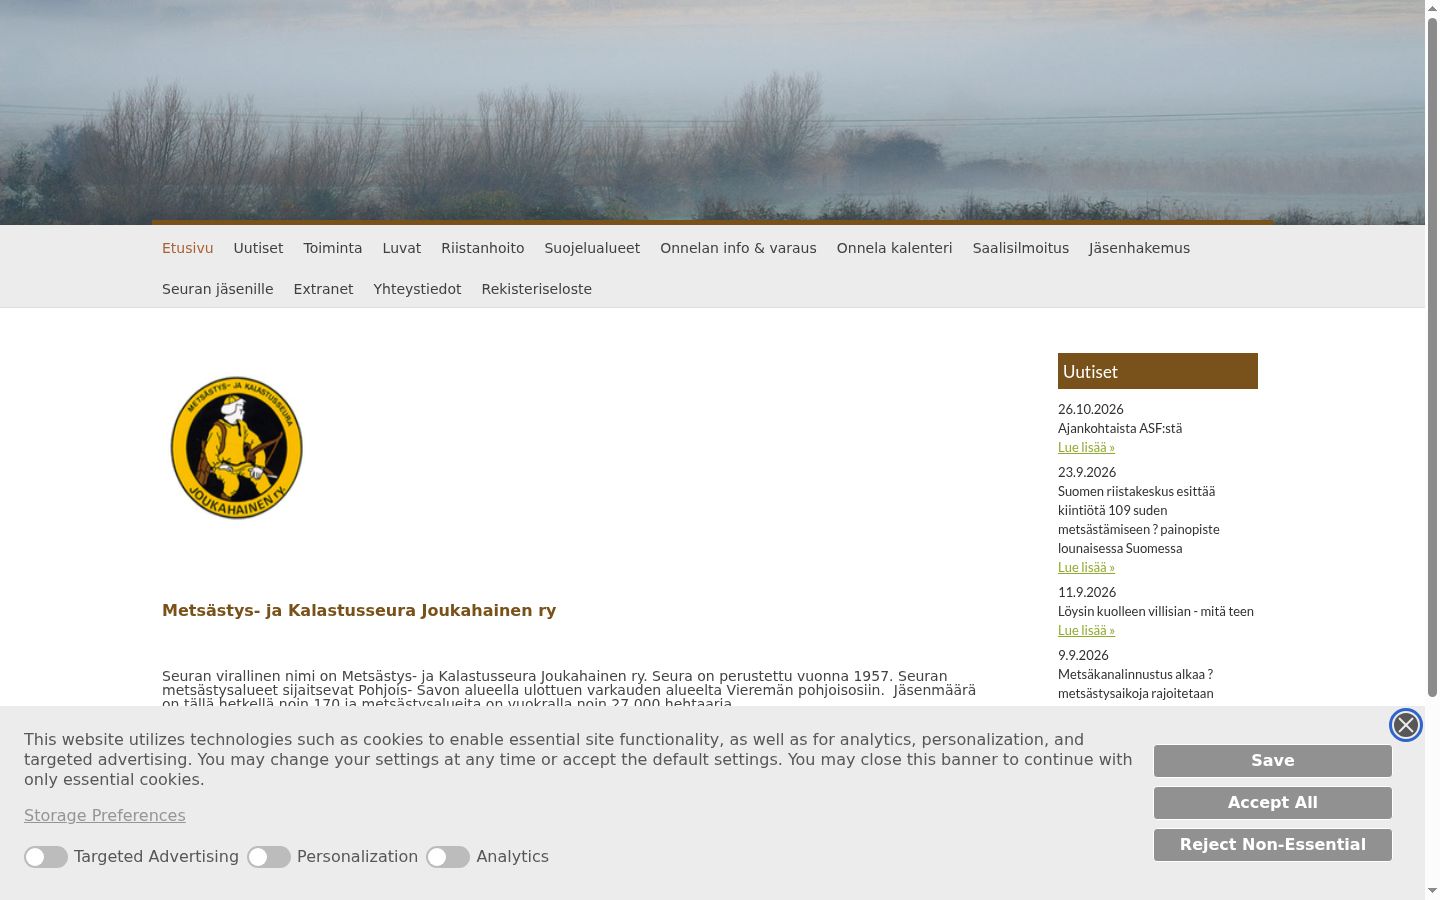1440x900 pixels.
Task: Open Lue lisää for Löysin kuolleen villisian
Action: point(1086,630)
